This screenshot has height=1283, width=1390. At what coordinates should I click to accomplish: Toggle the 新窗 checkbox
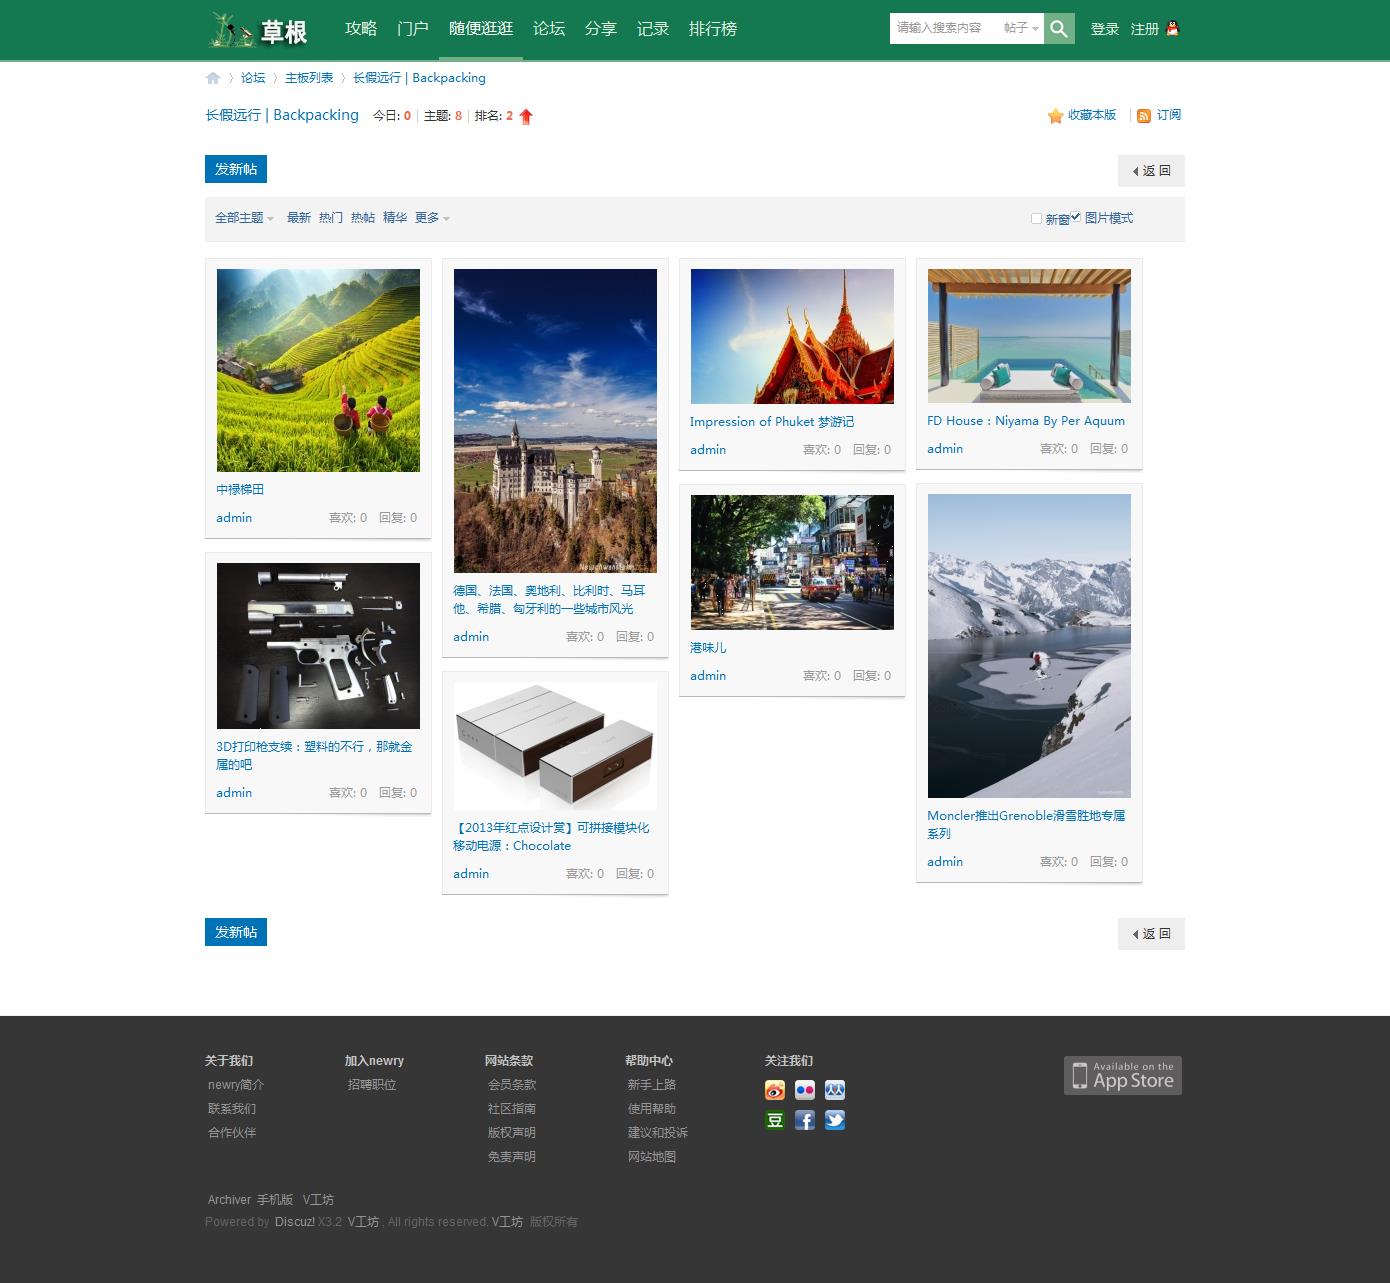1036,218
